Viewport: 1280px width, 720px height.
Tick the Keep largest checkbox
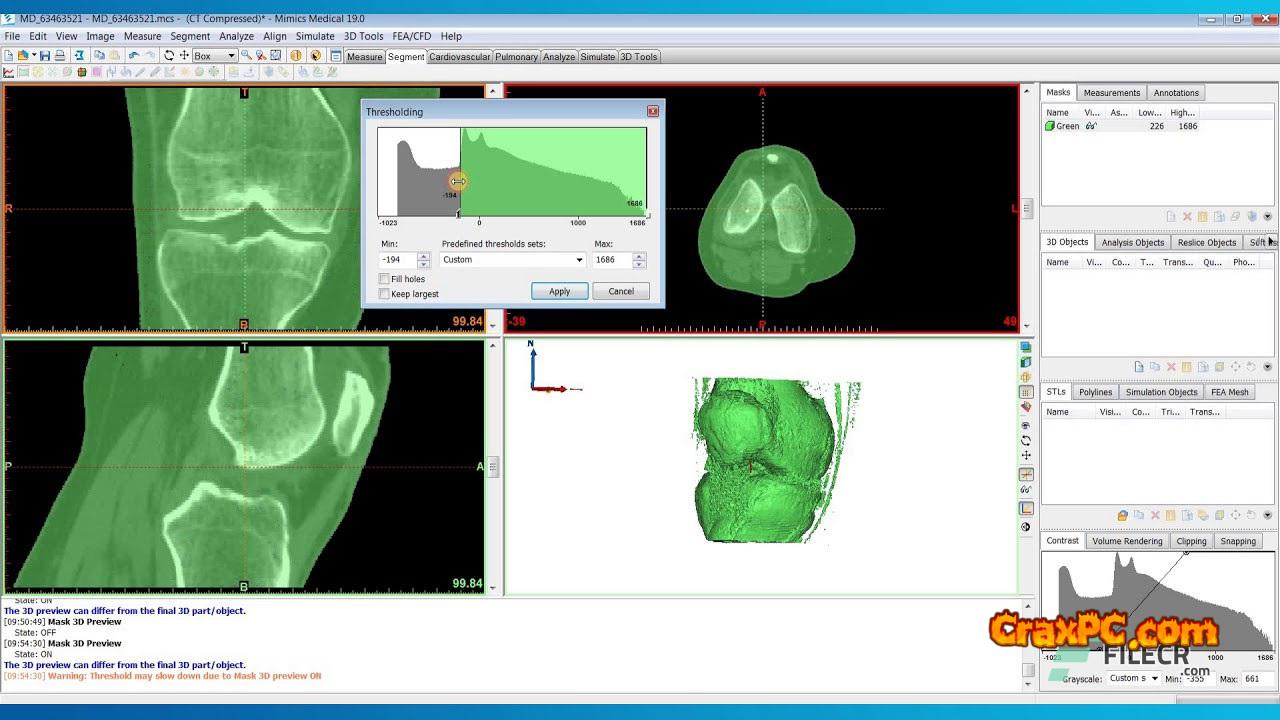click(x=385, y=294)
